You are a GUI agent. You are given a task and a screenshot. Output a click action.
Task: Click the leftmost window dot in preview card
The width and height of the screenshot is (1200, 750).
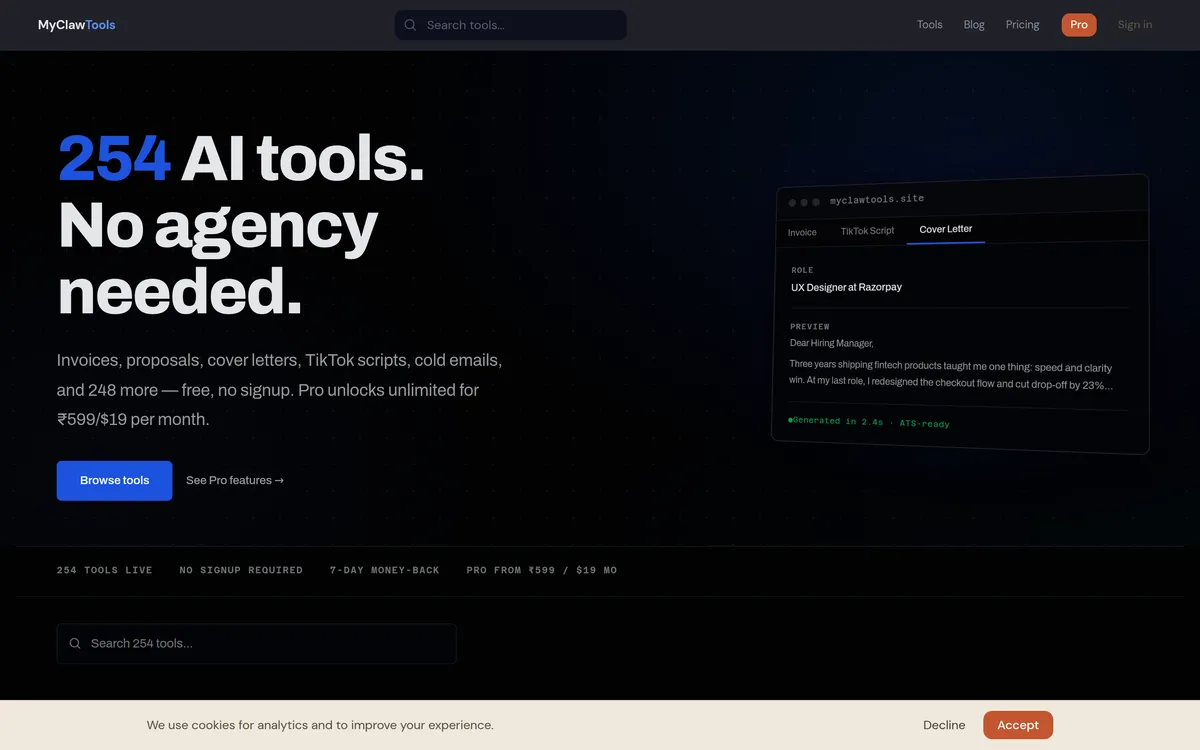pyautogui.click(x=791, y=201)
